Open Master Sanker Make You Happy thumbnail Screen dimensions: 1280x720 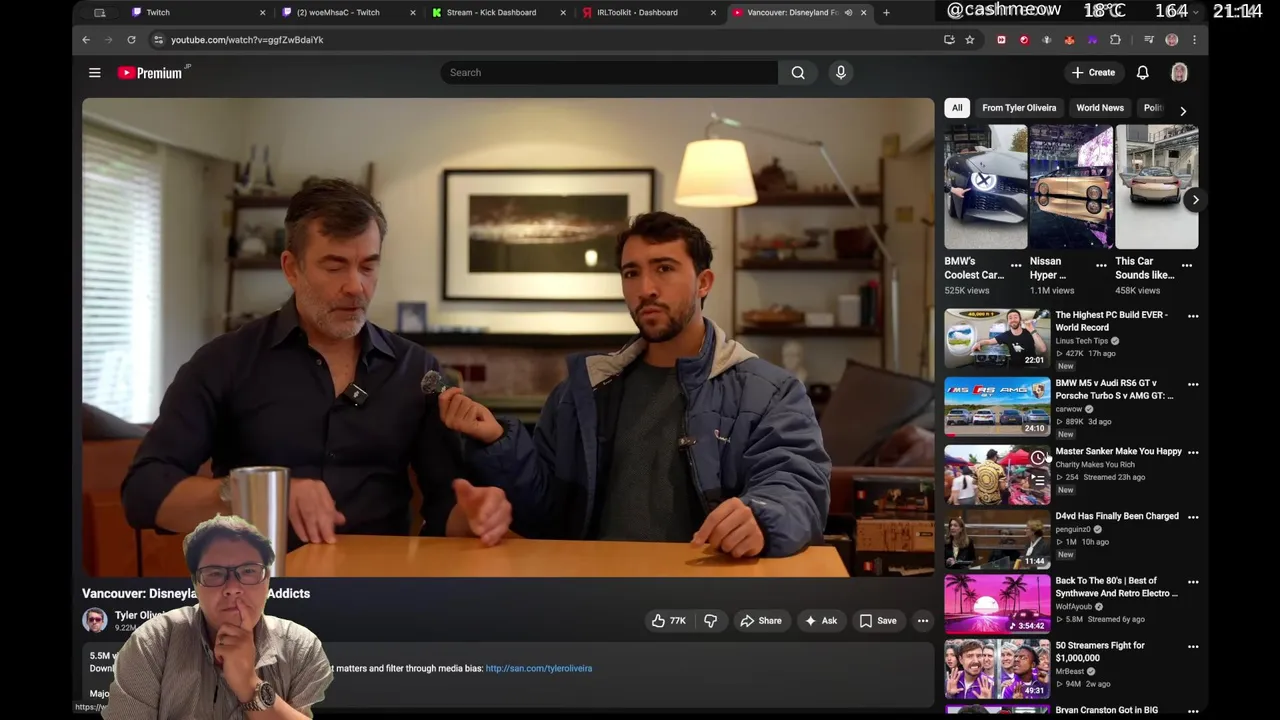[x=997, y=474]
